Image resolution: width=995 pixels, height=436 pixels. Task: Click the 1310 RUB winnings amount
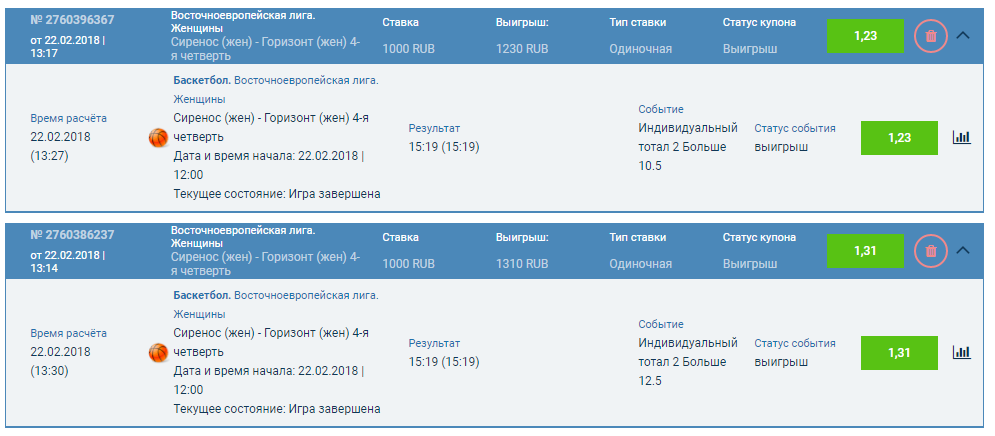click(522, 264)
